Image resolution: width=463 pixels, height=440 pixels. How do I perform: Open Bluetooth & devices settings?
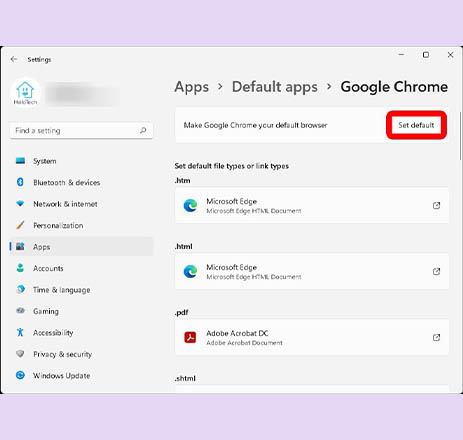(x=82, y=182)
